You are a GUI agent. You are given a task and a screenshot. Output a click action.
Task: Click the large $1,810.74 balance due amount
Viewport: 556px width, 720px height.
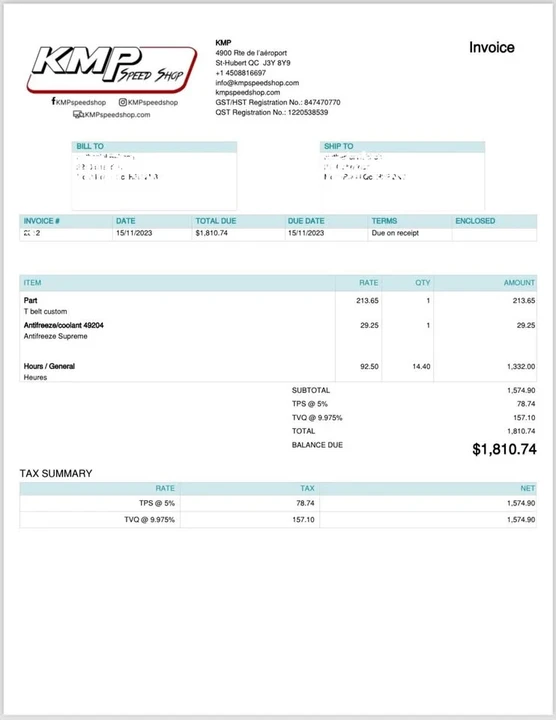tap(504, 449)
